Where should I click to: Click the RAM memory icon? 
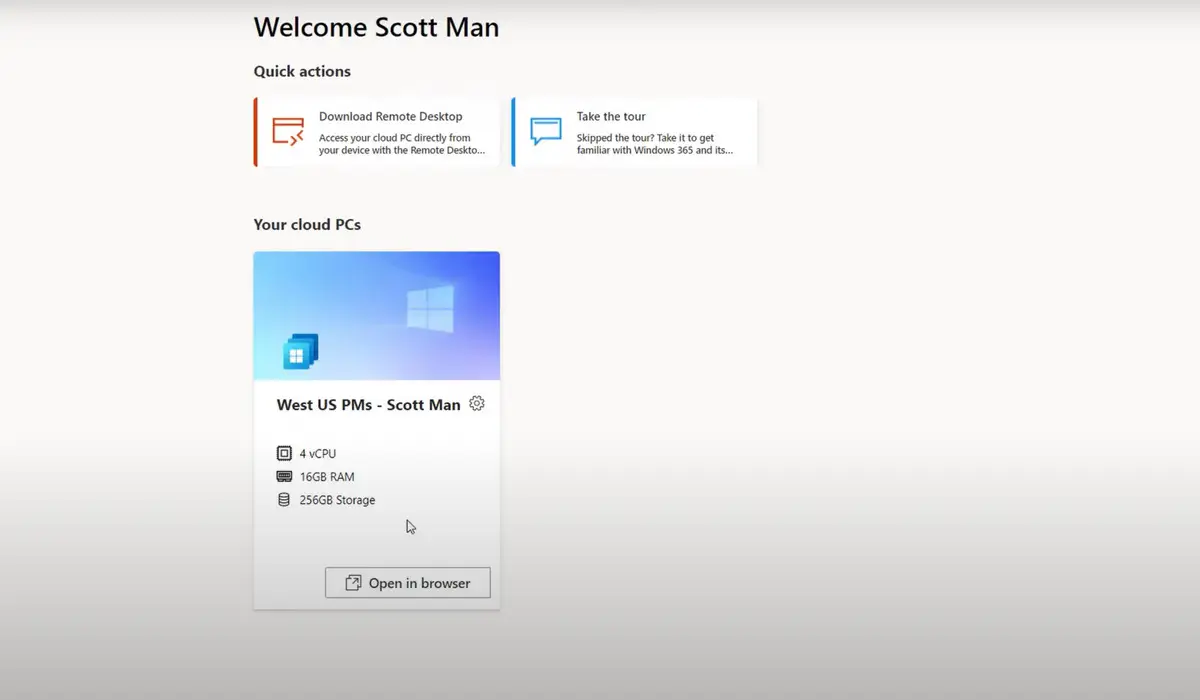click(284, 477)
